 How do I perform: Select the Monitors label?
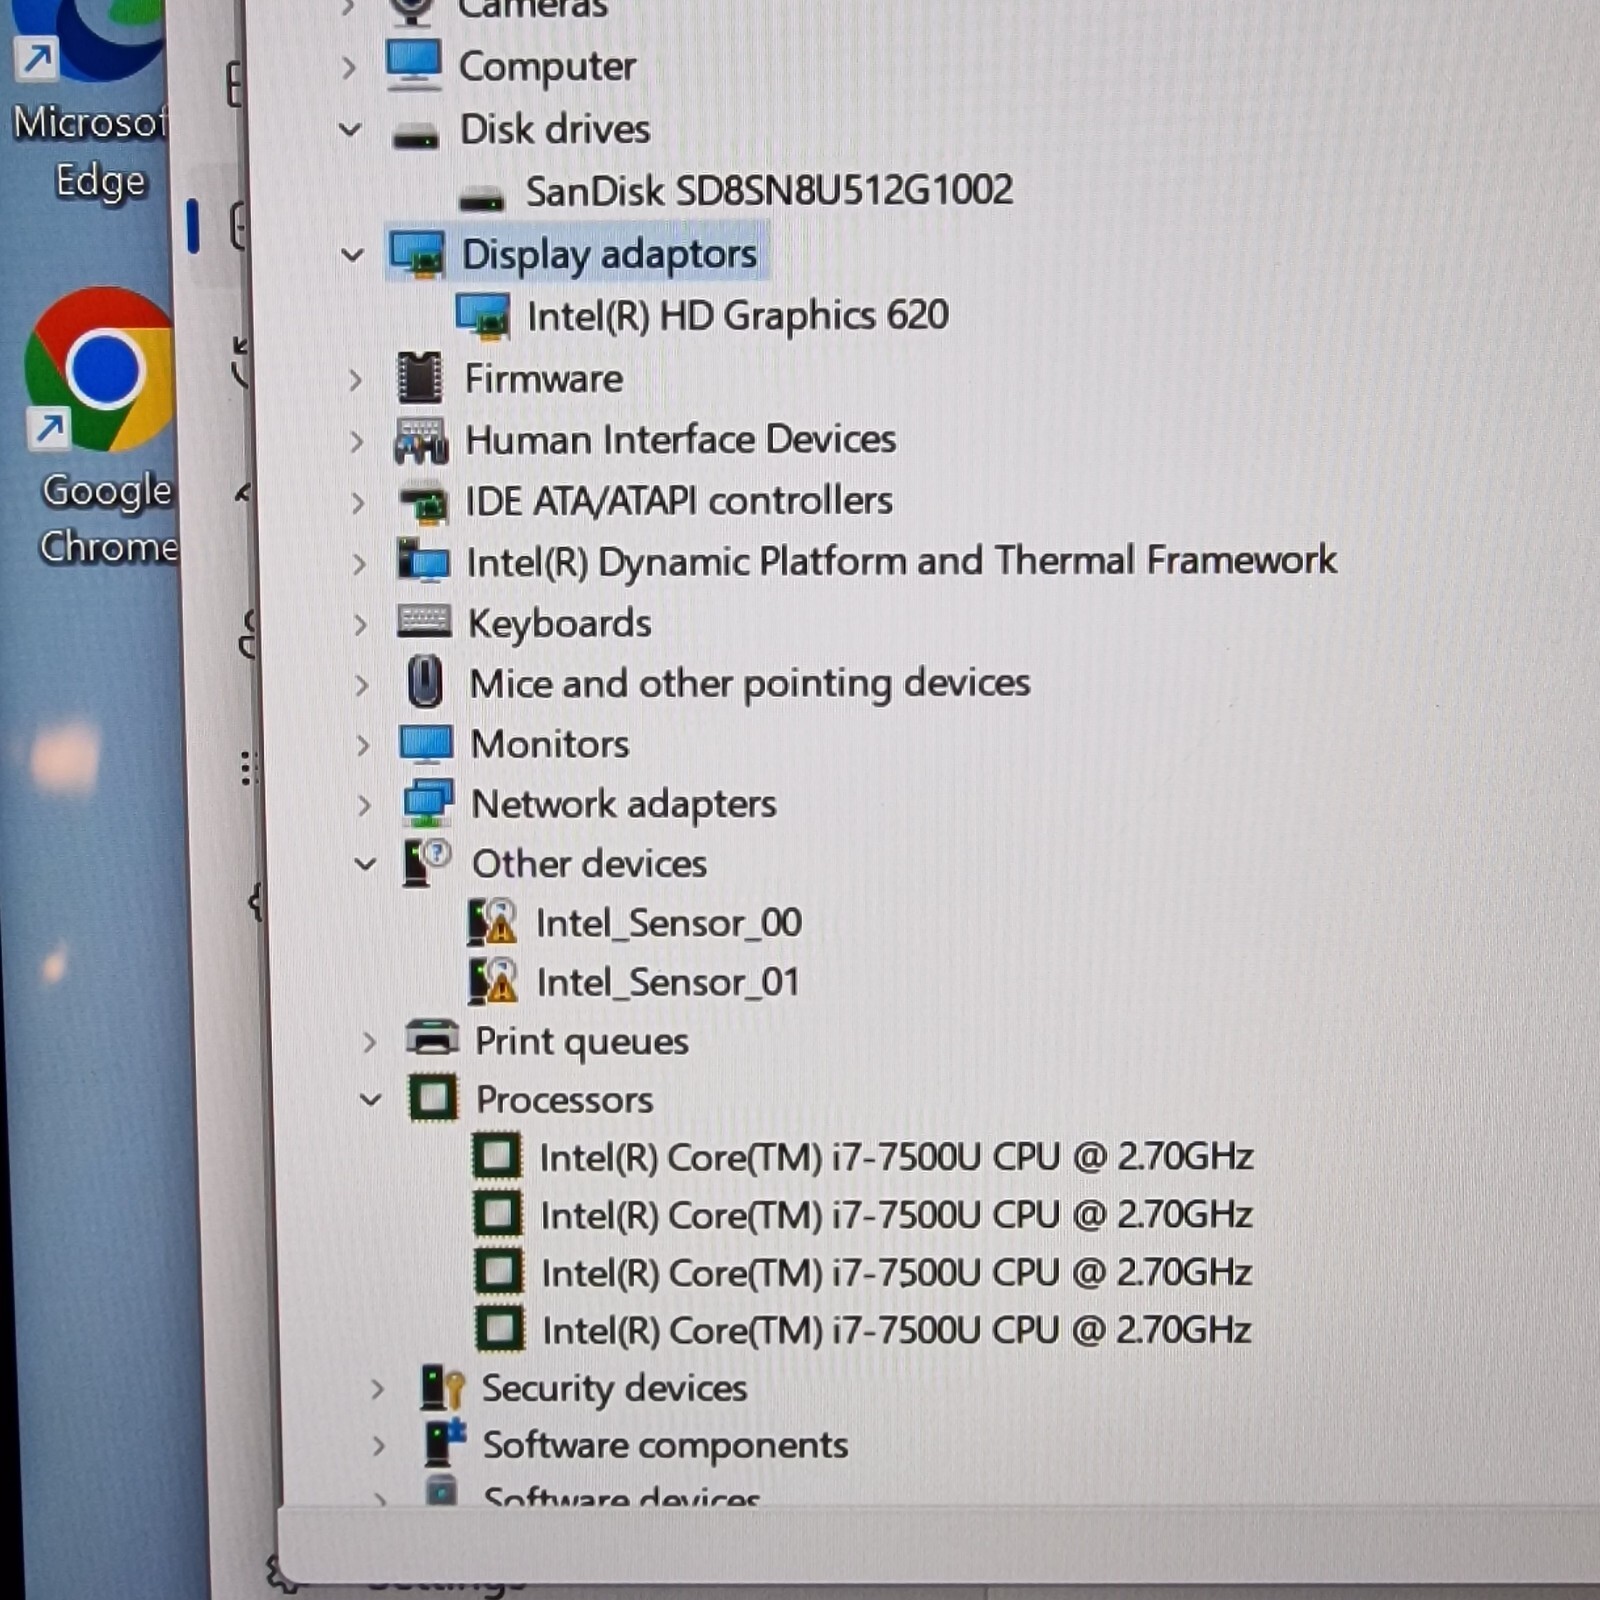(550, 744)
